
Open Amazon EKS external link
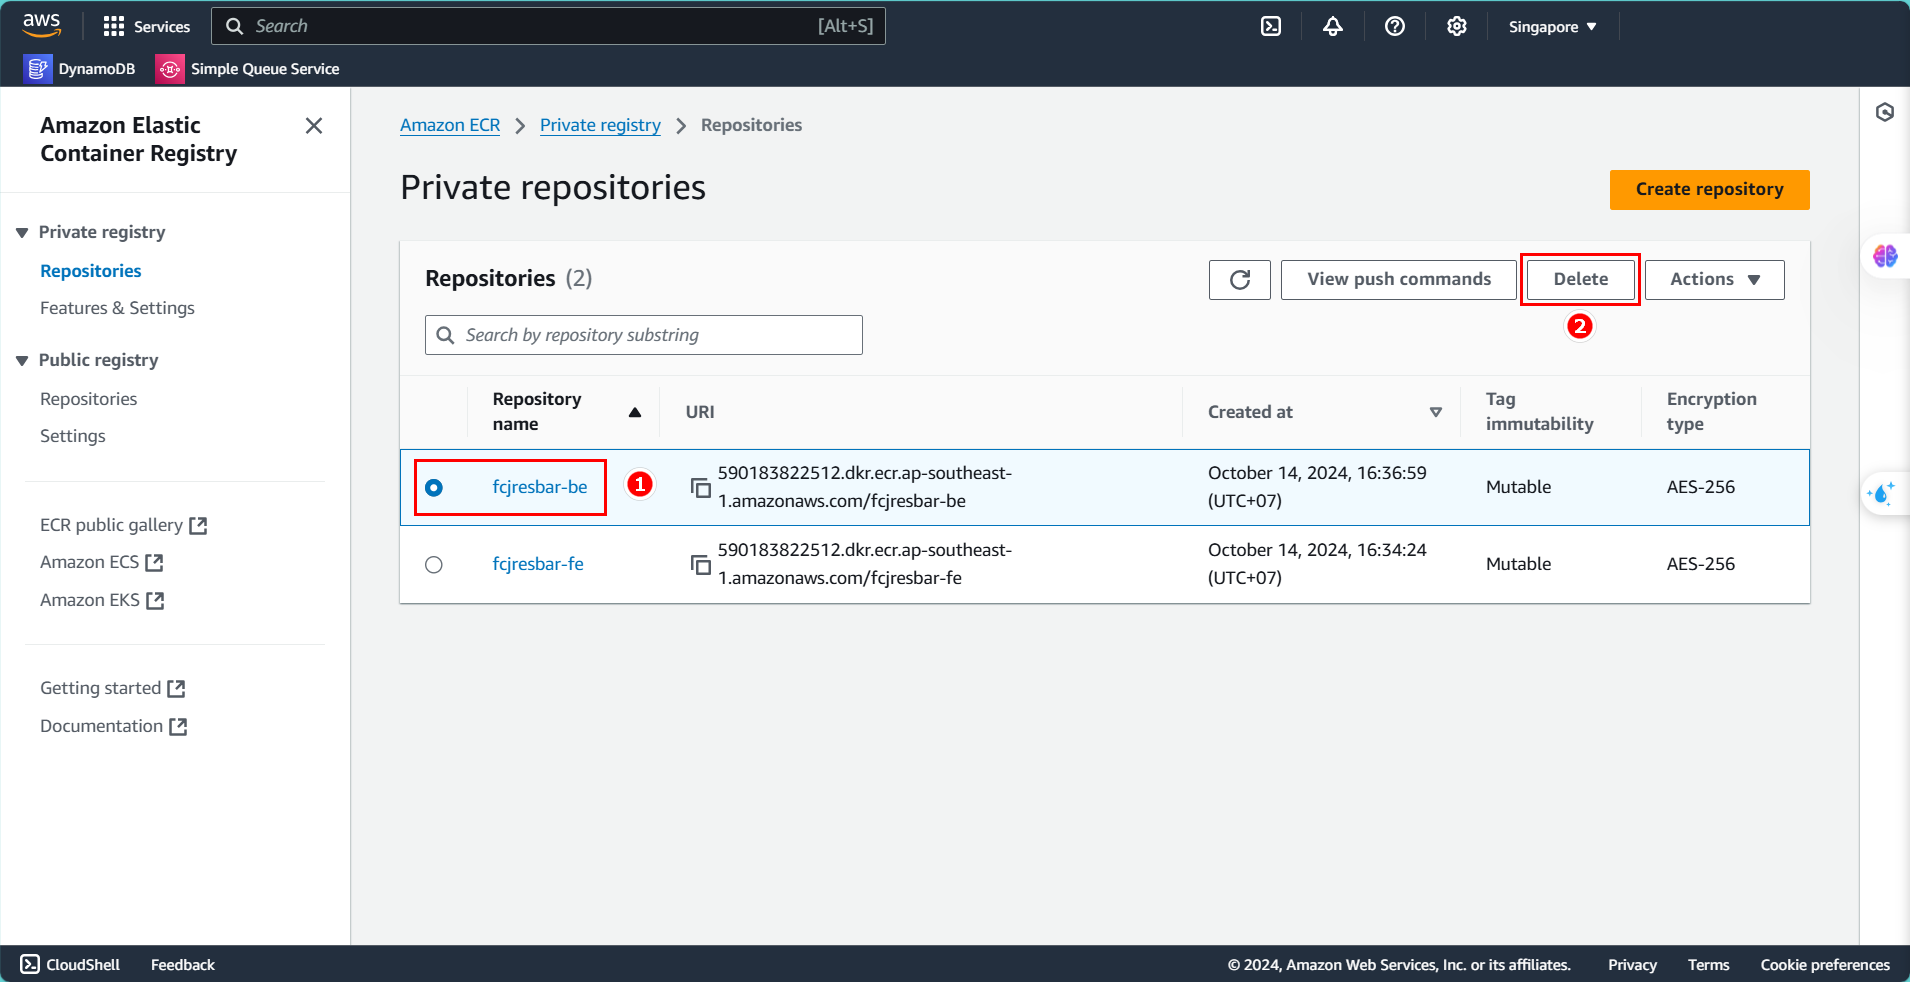102,600
